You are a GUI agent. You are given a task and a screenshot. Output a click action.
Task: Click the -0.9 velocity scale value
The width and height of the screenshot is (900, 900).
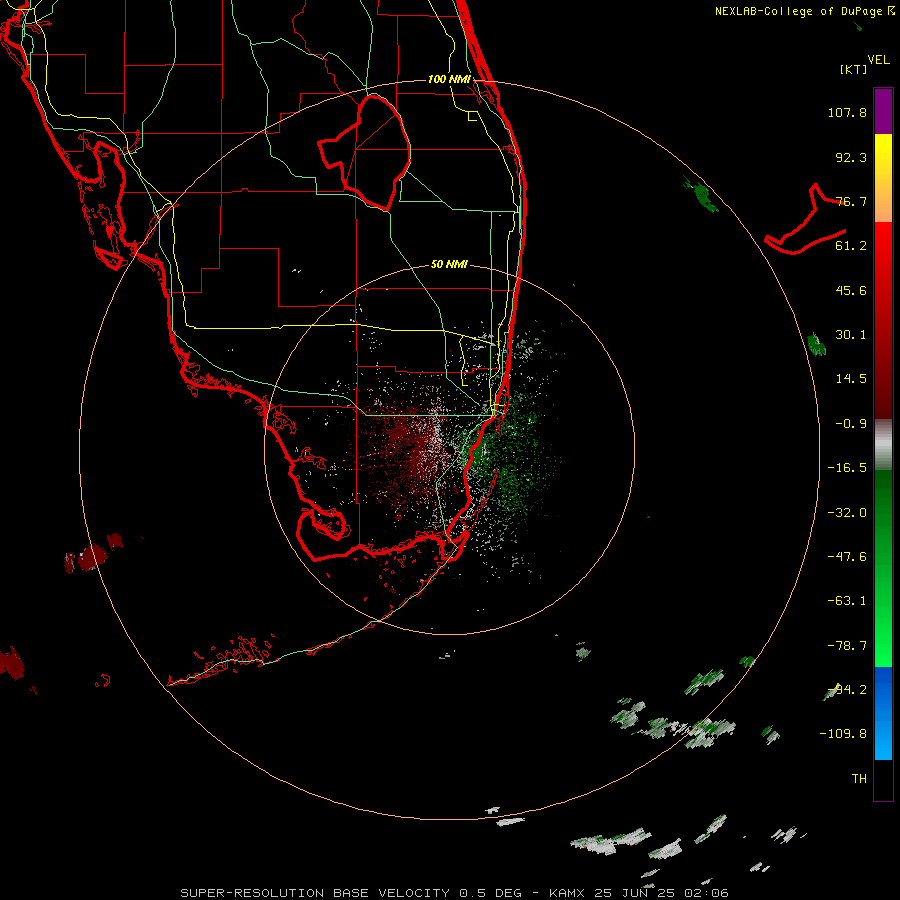851,424
